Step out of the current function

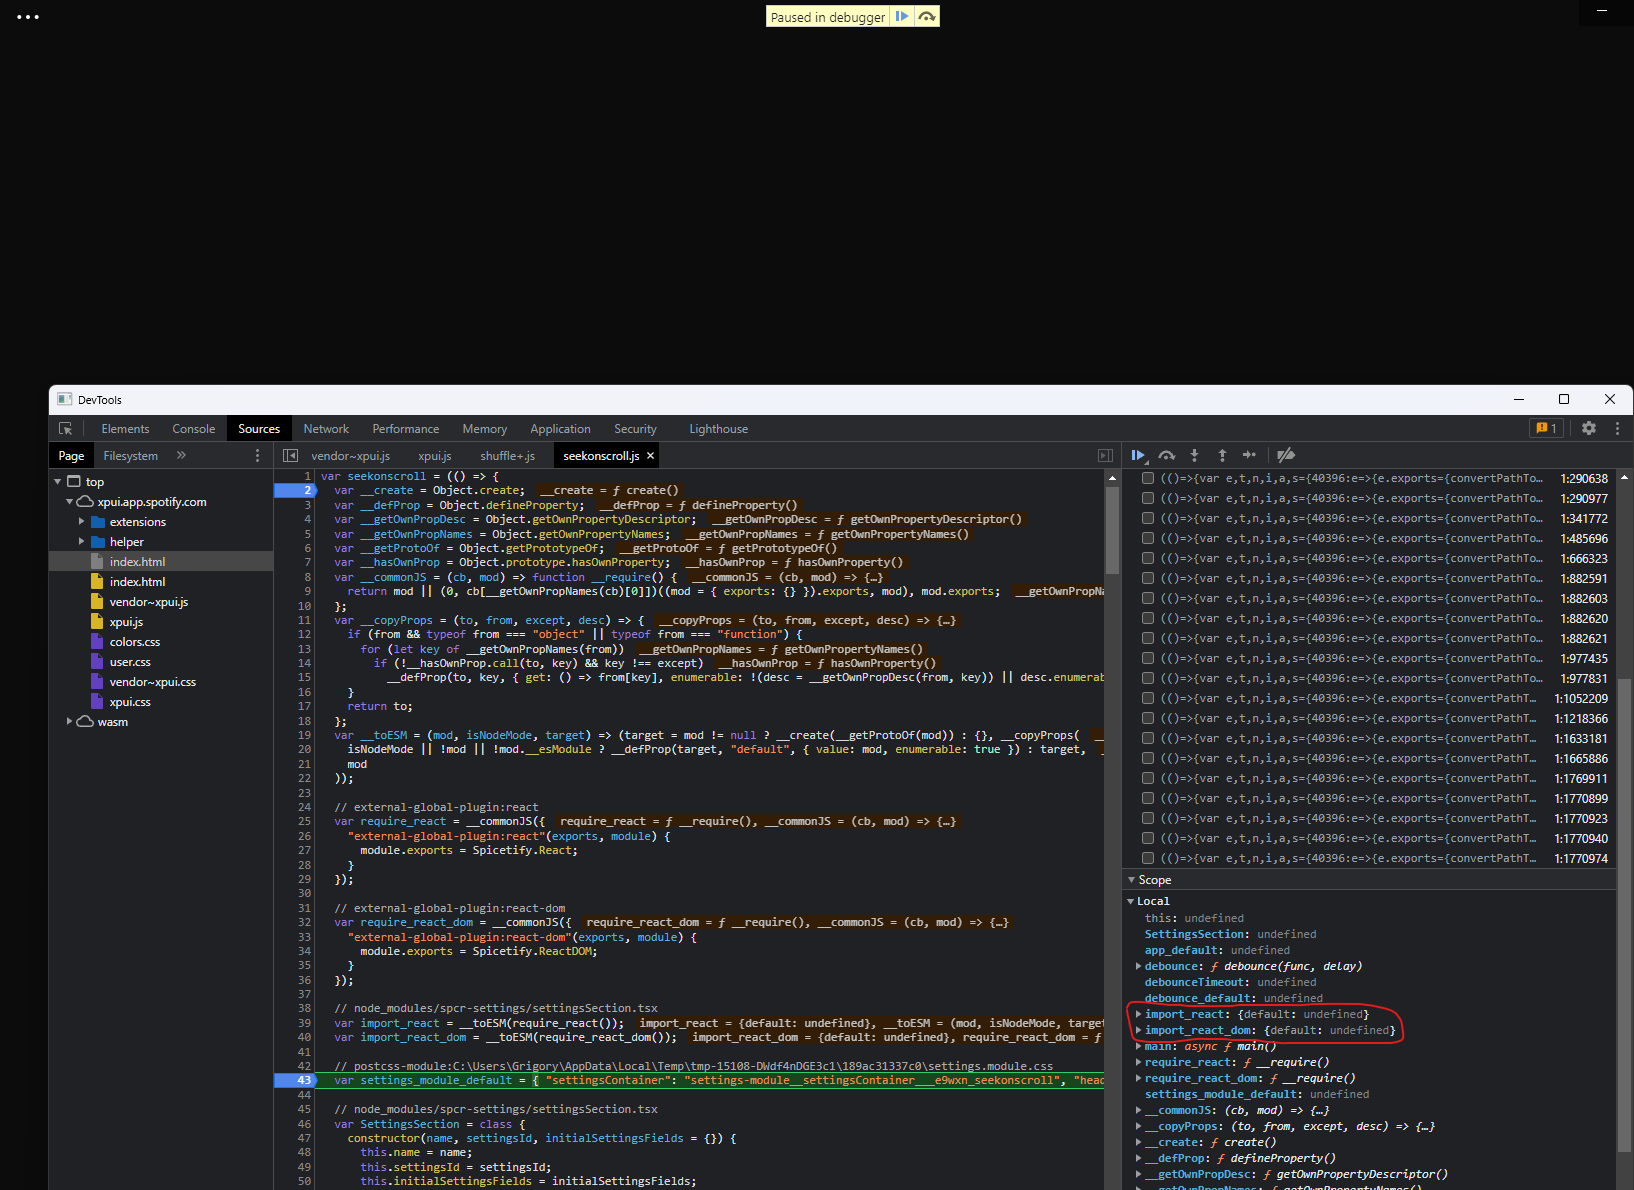coord(1222,455)
